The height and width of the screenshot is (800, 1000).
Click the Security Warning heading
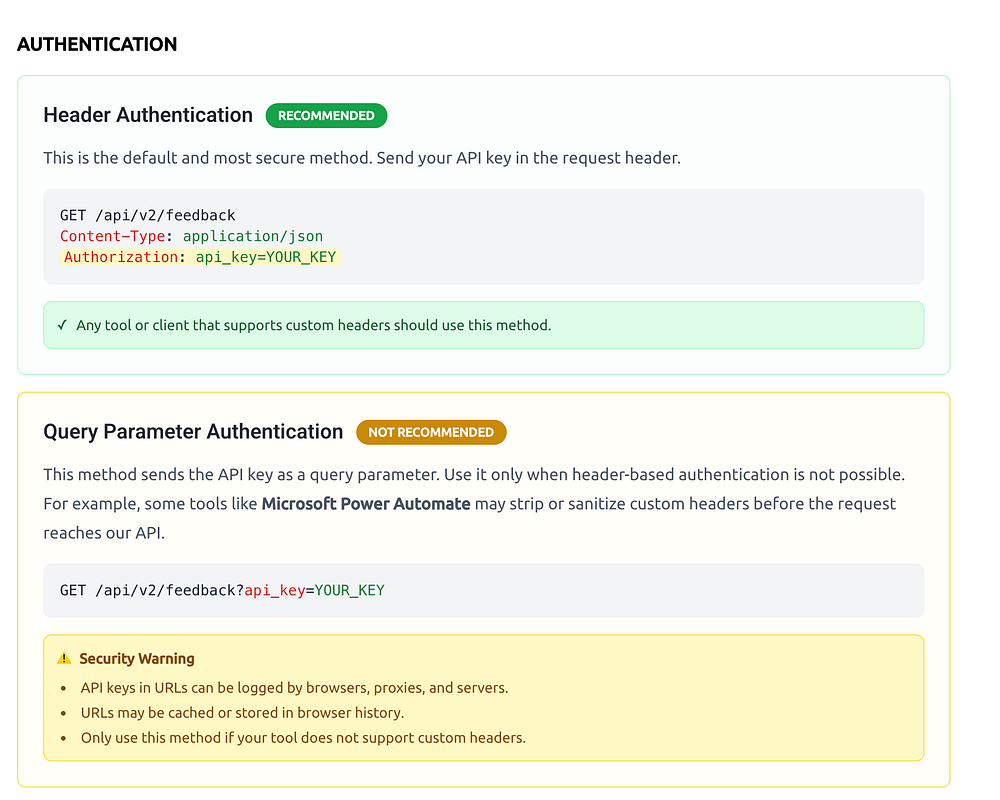[x=137, y=659]
